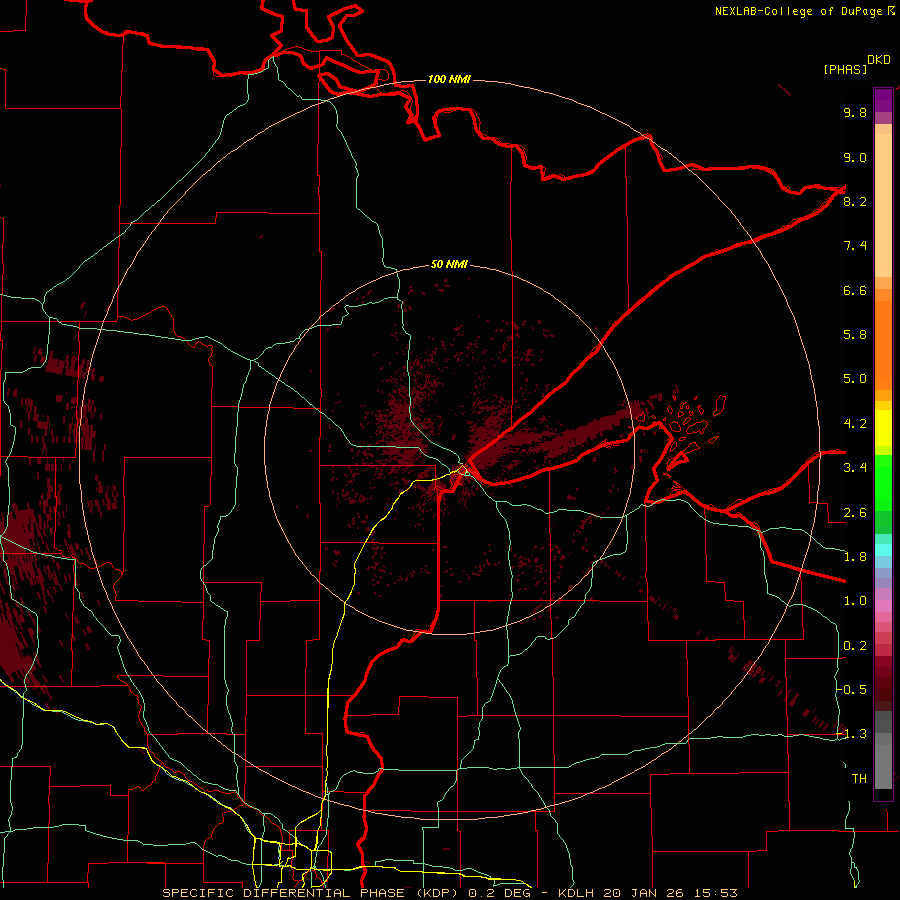This screenshot has height=900, width=900.
Task: Click the 7.4 legend value
Action: [855, 246]
